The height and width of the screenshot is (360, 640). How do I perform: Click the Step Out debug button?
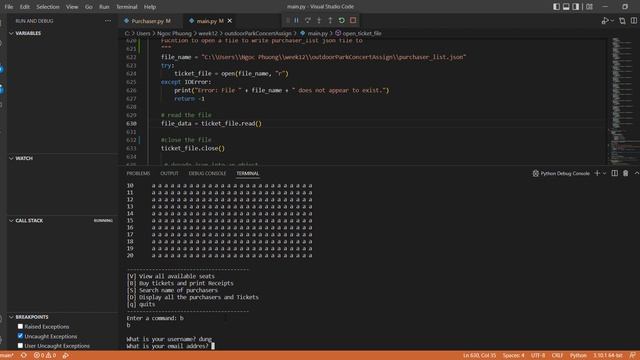[x=330, y=20]
